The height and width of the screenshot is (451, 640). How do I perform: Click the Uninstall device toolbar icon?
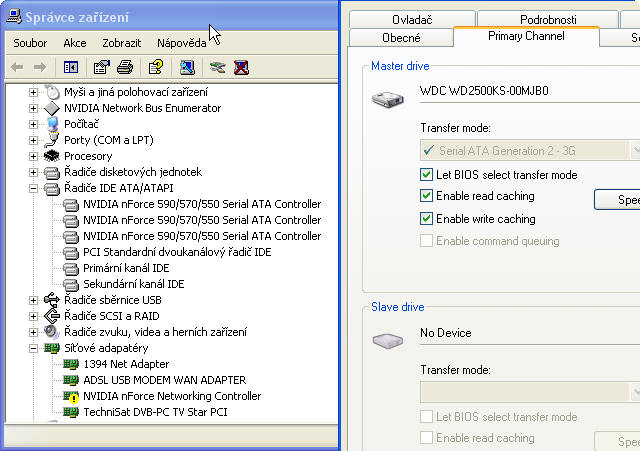pos(241,68)
